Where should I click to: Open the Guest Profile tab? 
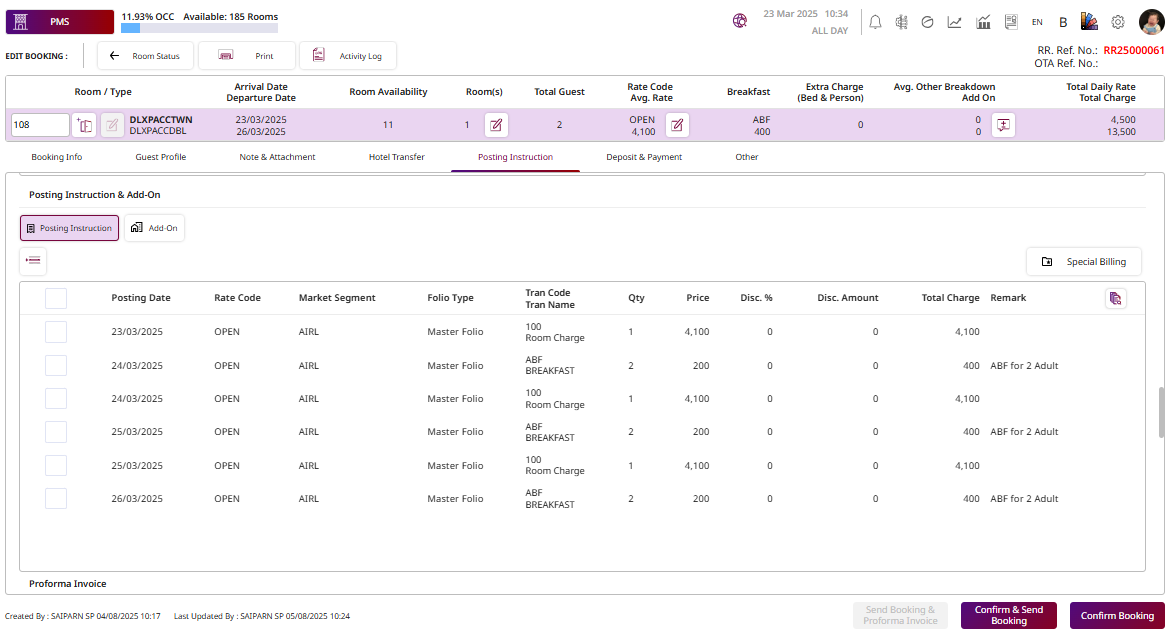click(161, 157)
